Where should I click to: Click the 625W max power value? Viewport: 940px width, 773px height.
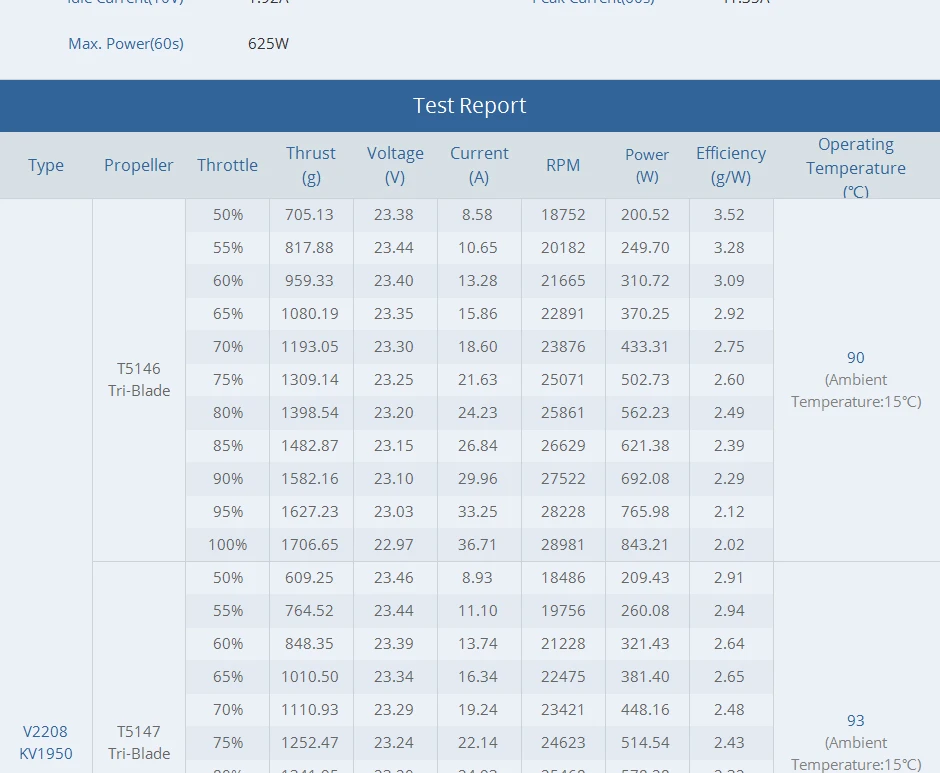[x=268, y=44]
